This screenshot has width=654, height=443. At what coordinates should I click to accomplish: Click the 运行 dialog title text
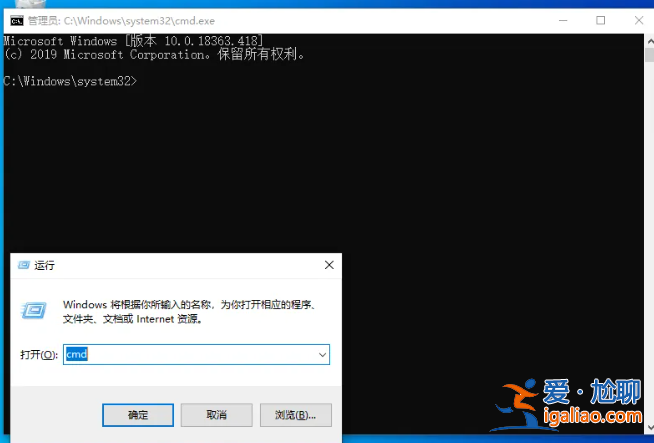pos(44,265)
